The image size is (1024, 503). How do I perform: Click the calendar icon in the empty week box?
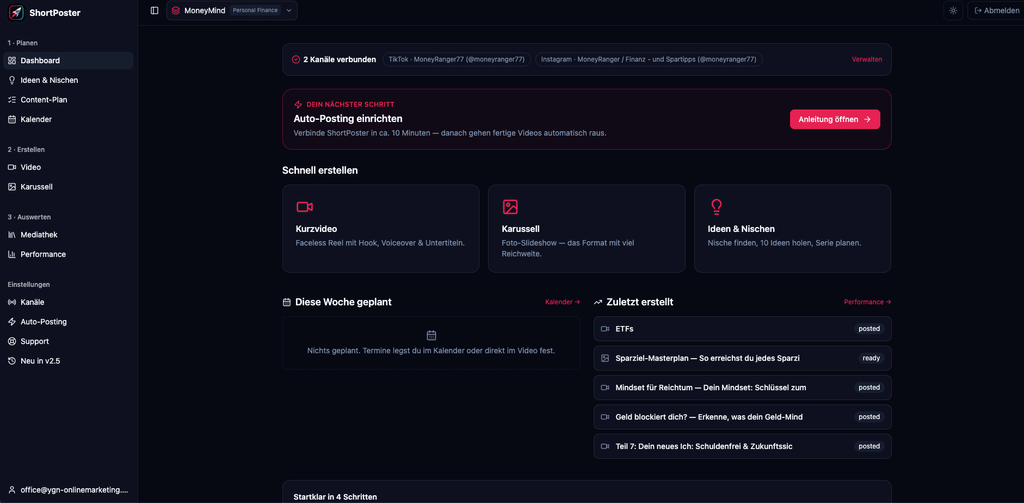(431, 335)
